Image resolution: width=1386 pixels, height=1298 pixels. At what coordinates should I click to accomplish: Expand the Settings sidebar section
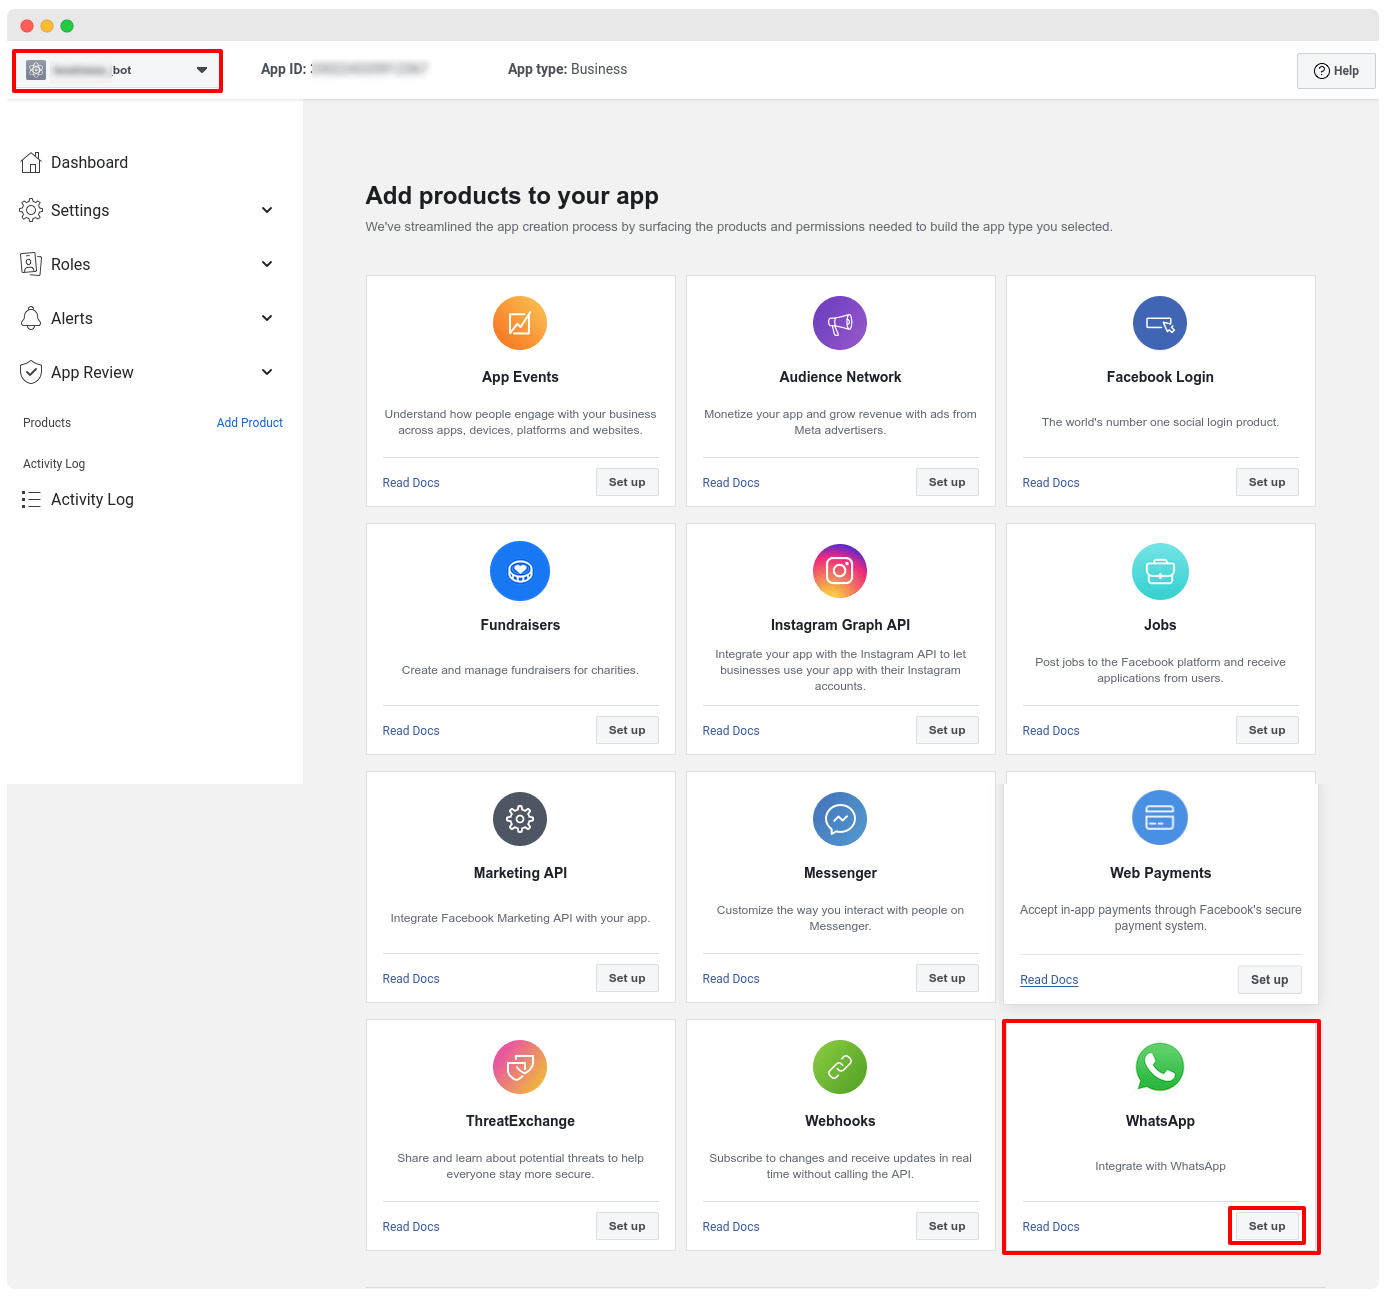266,210
